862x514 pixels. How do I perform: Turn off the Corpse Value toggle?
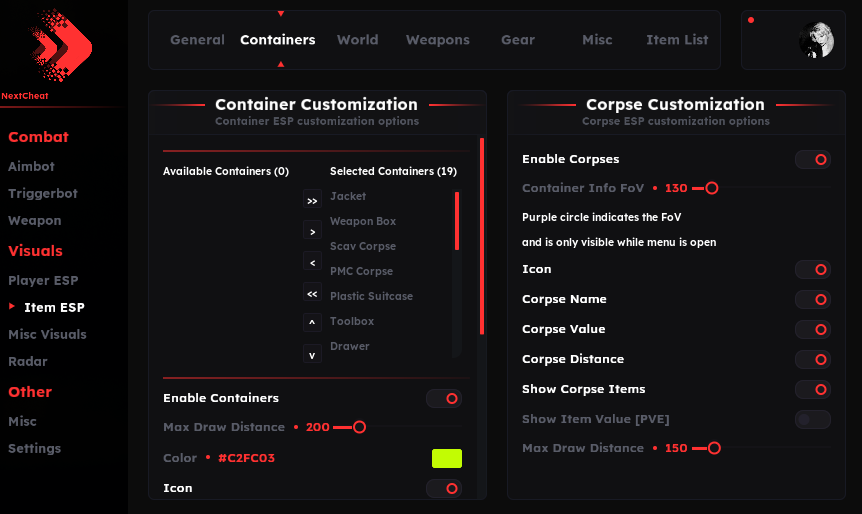point(813,330)
